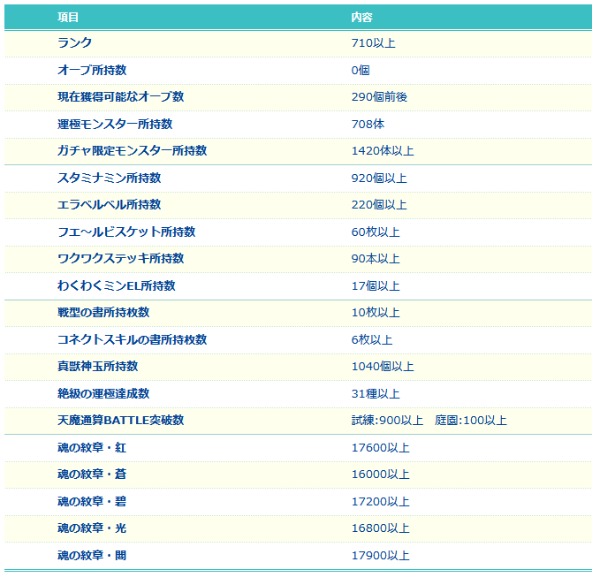The image size is (600, 577).
Task: Select フエ～ルビスケット所持数 label
Action: point(126,232)
